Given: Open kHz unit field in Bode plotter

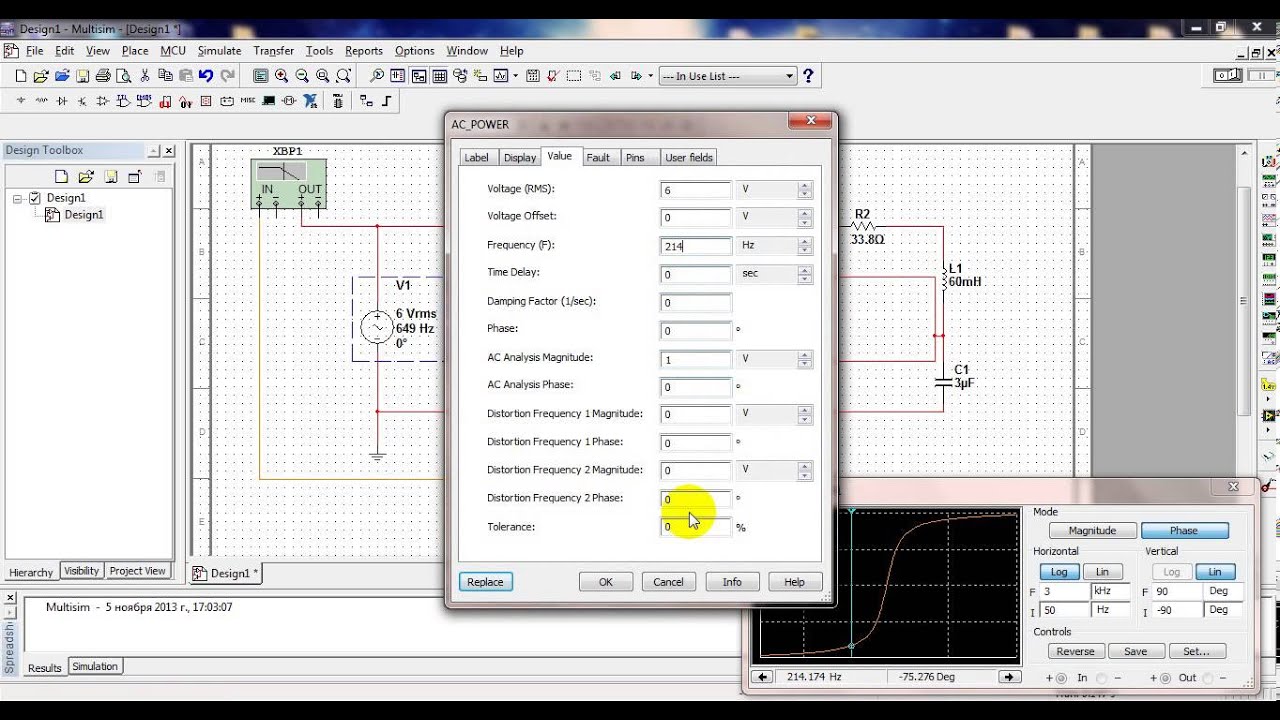Looking at the screenshot, I should point(1111,592).
